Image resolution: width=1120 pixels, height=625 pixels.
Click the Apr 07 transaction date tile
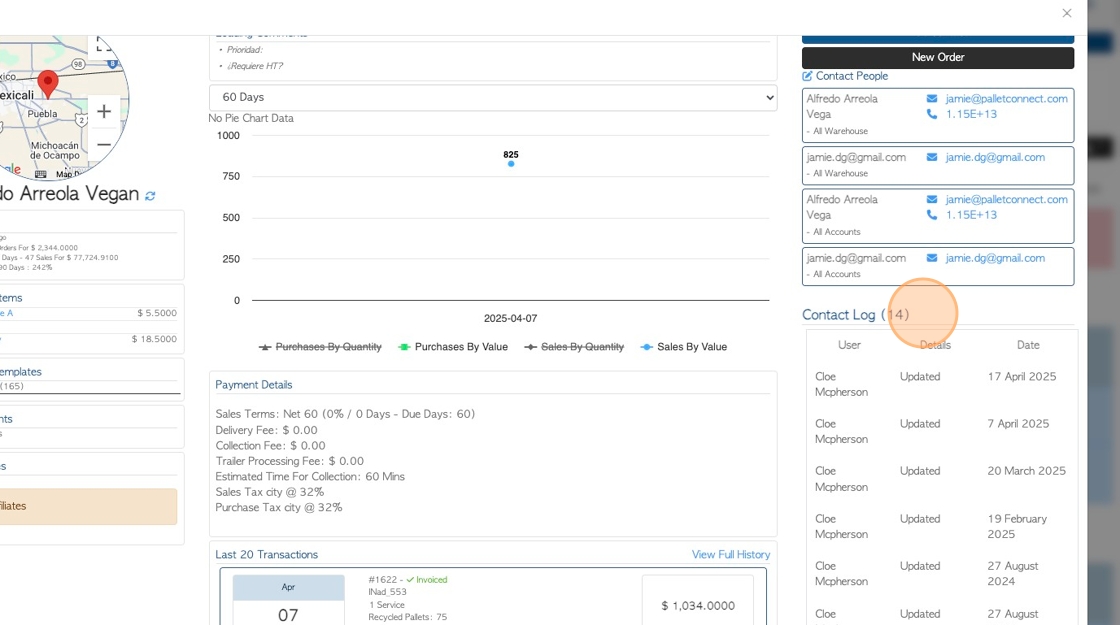coord(289,600)
